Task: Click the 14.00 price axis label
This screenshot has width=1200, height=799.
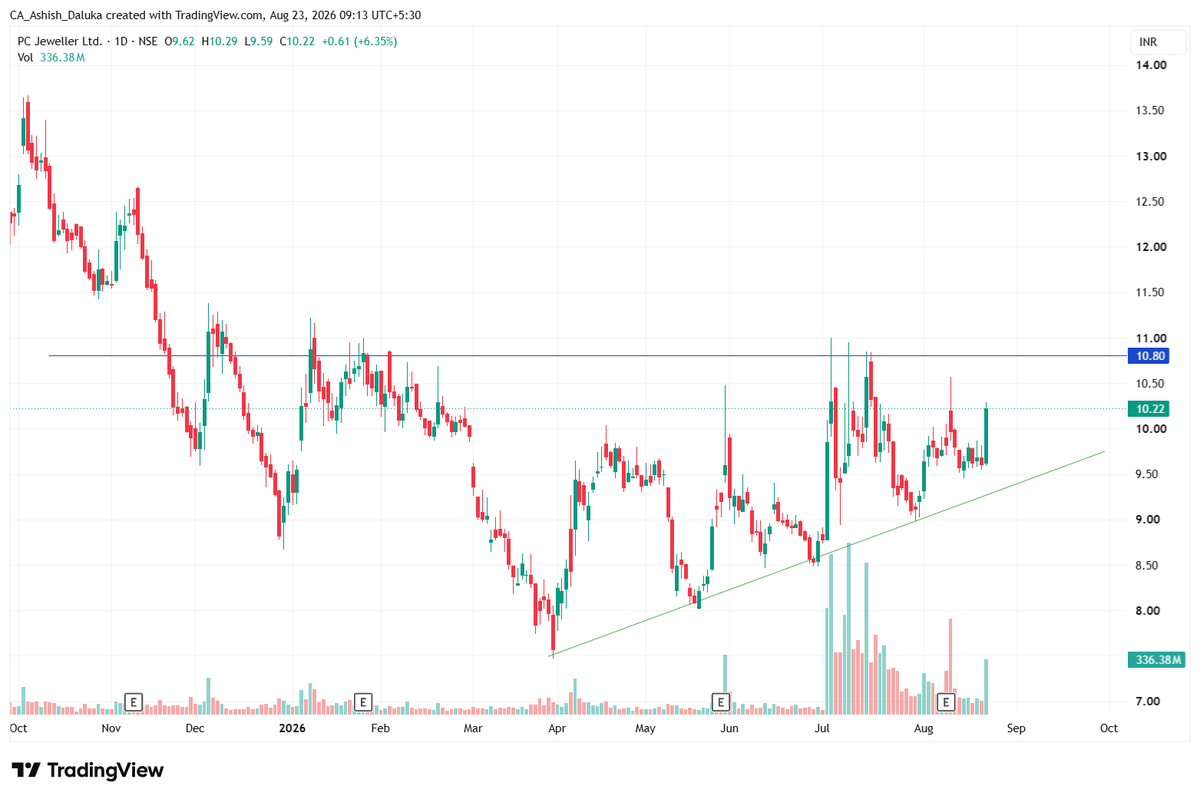Action: coord(1151,65)
